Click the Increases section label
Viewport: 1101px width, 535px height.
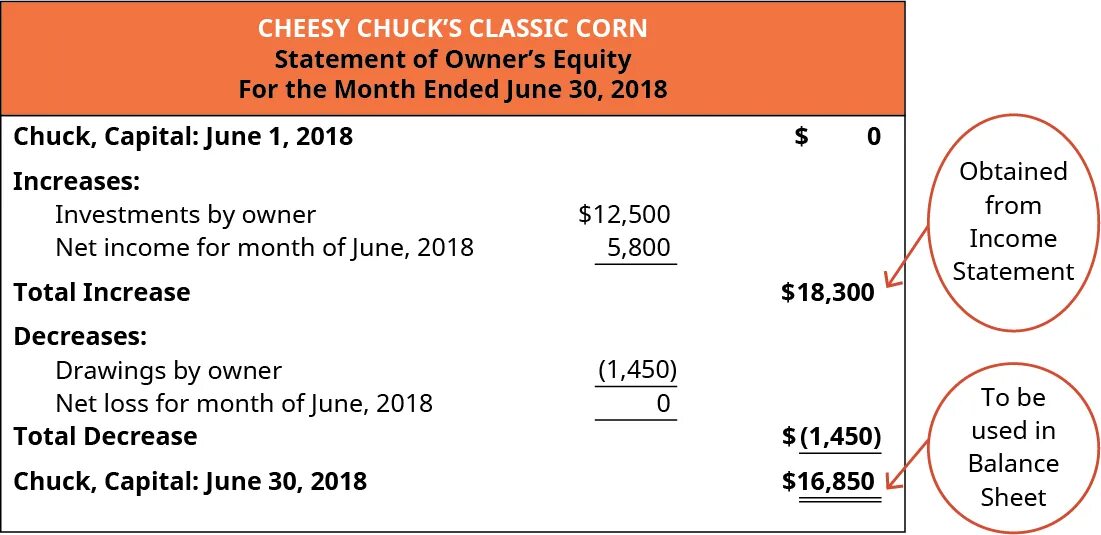click(76, 182)
